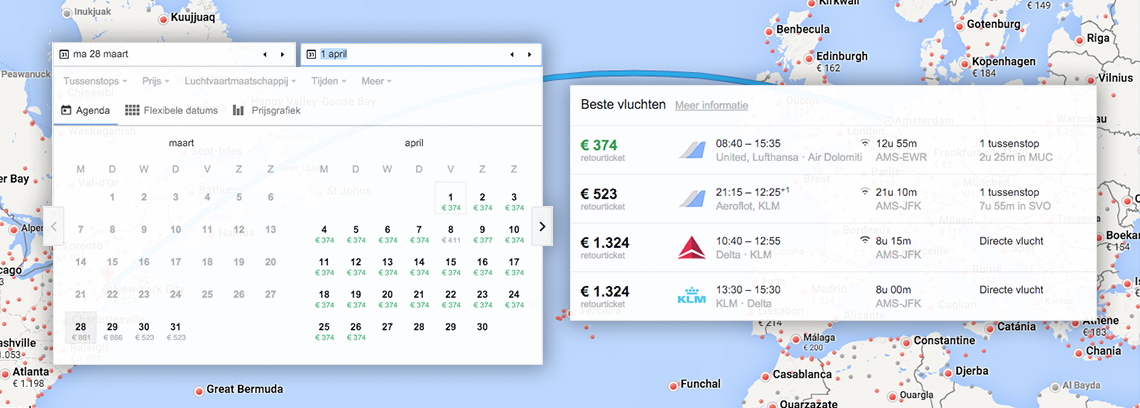The height and width of the screenshot is (408, 1140).
Task: Click the Gotenburg map marker
Action: point(959,25)
